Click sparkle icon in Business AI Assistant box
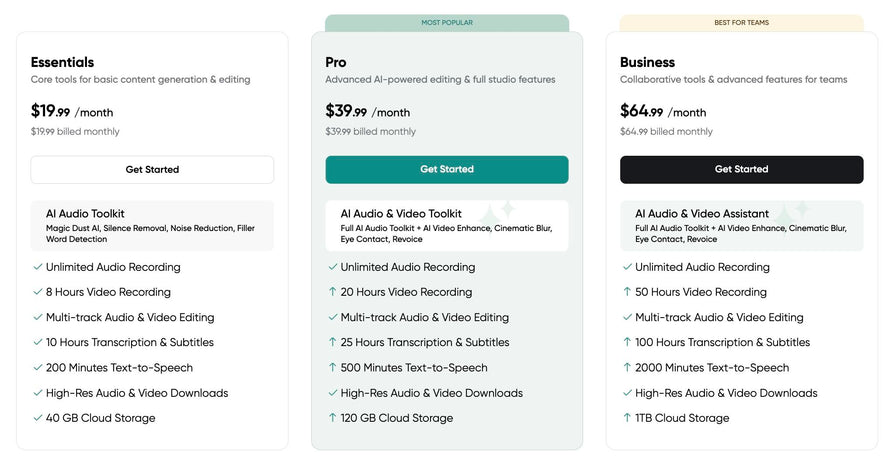896x462 pixels. pyautogui.click(x=792, y=213)
